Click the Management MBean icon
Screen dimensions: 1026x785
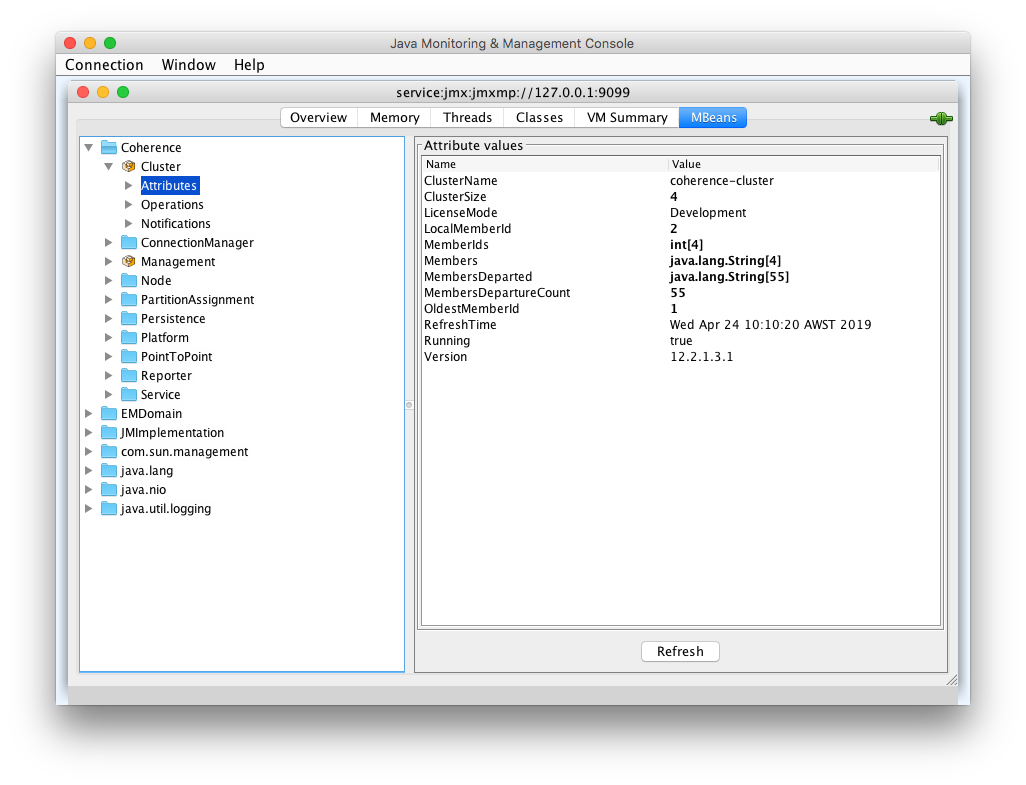coord(128,262)
